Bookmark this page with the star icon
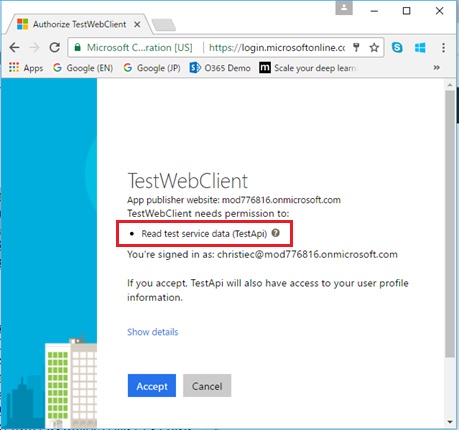459x430 pixels. pos(374,48)
